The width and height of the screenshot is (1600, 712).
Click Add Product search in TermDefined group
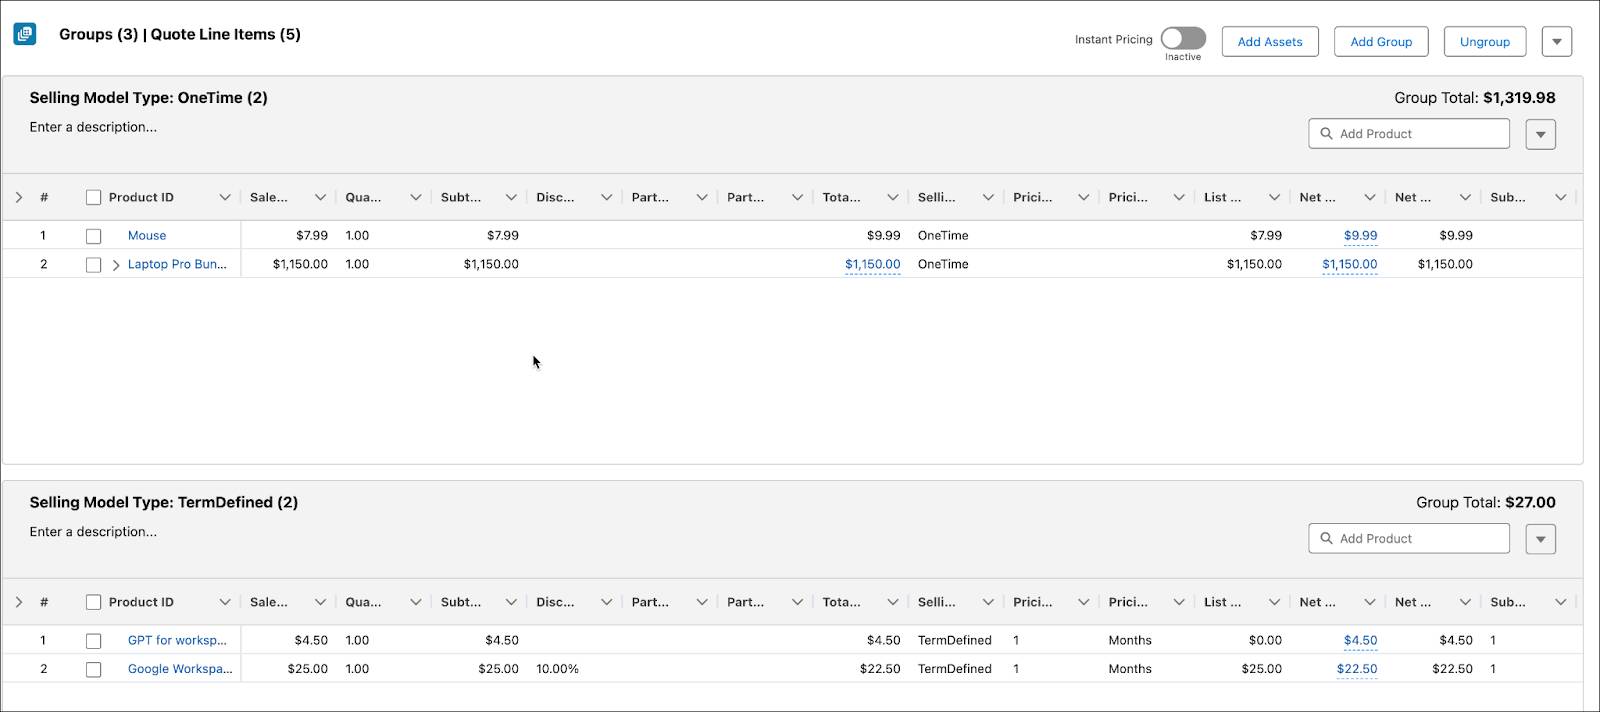[x=1409, y=538]
